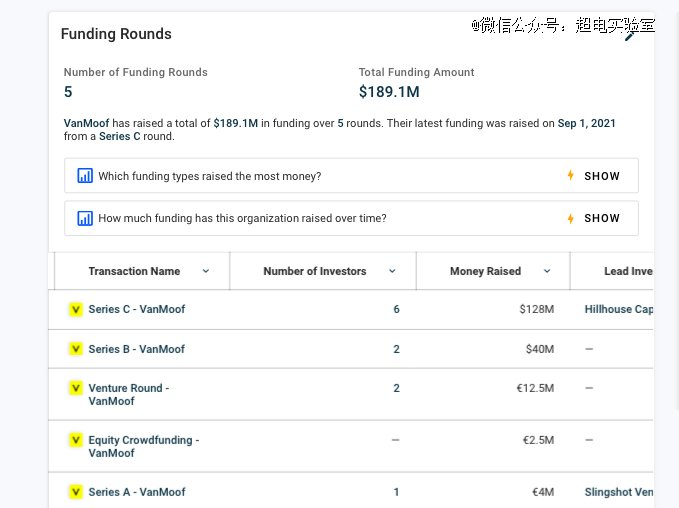This screenshot has height=508, width=679.
Task: Open the chart icon for funding types question
Action: [85, 176]
